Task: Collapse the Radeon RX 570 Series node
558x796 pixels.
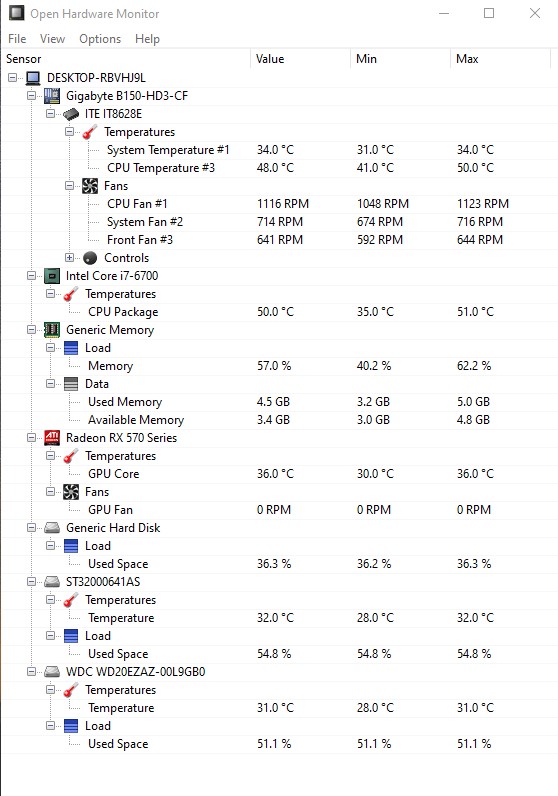Action: click(x=31, y=437)
